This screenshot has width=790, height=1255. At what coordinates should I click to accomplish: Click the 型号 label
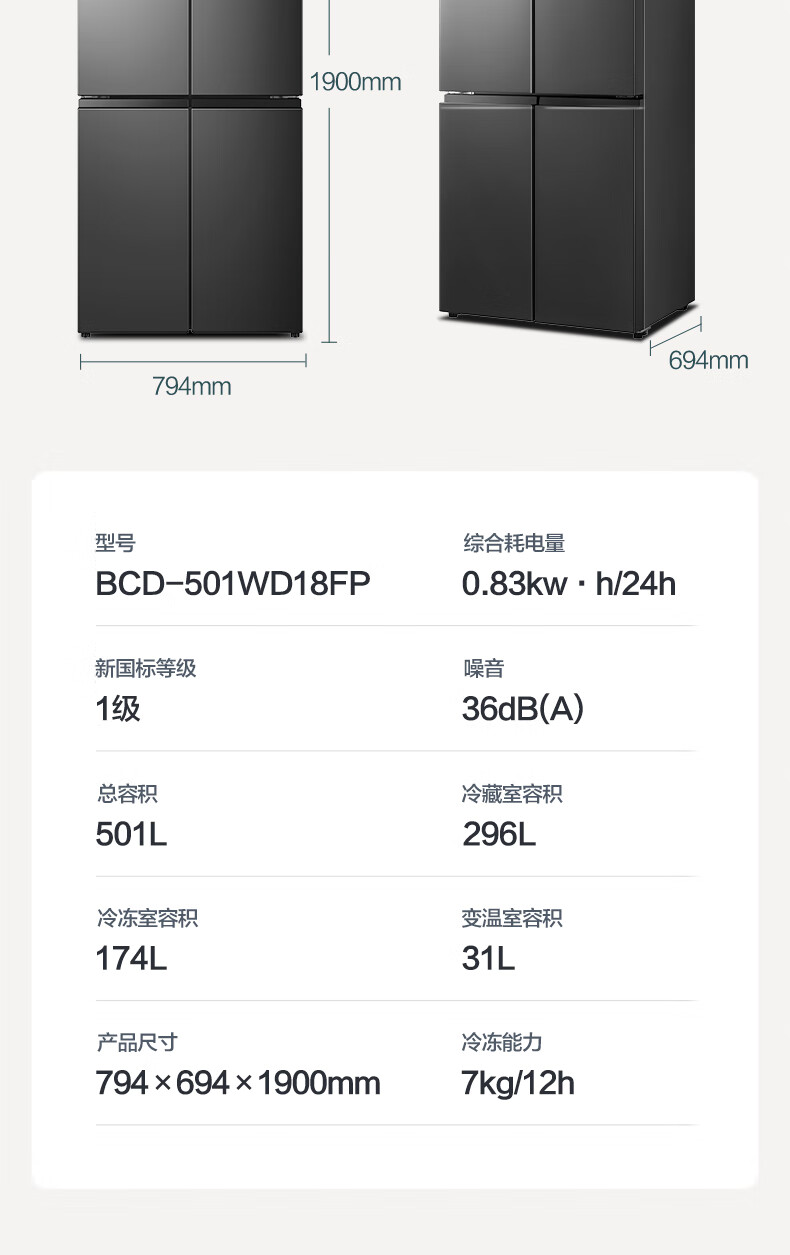115,543
